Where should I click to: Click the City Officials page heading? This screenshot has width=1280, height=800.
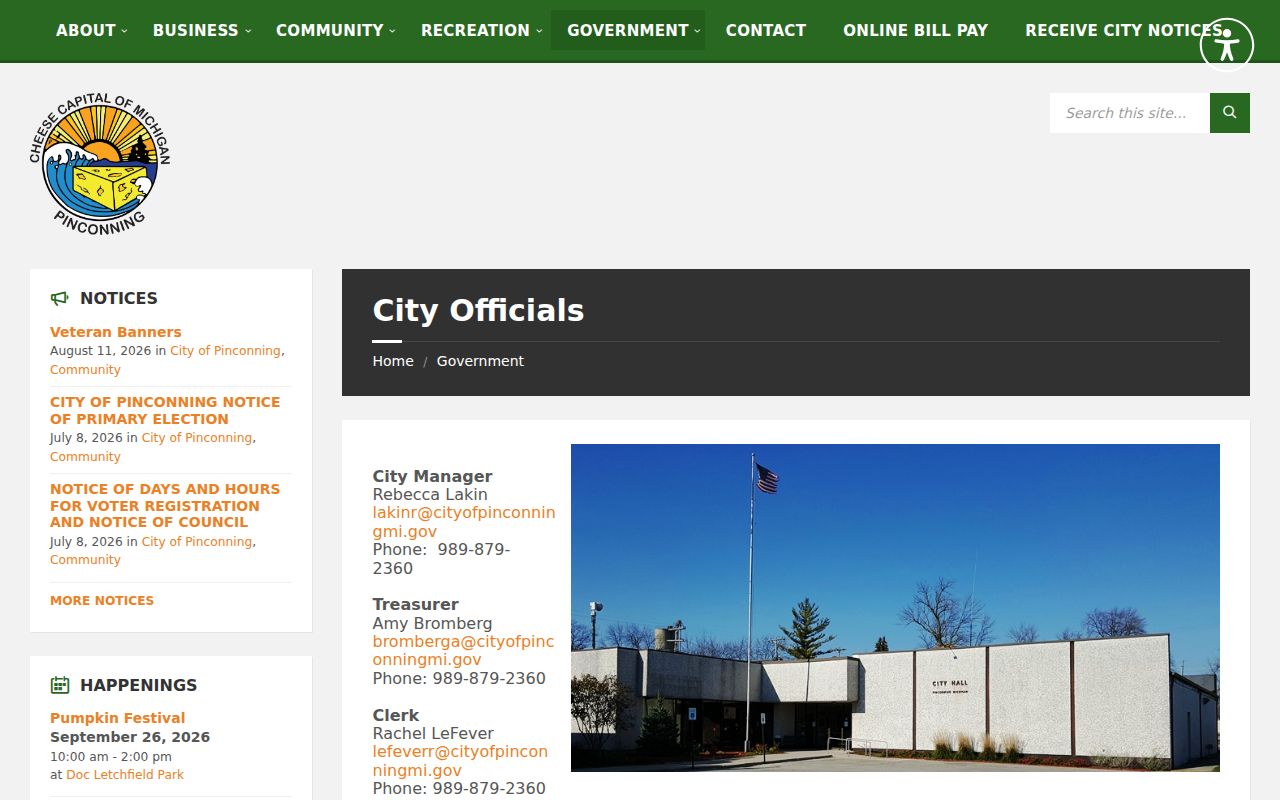click(478, 310)
